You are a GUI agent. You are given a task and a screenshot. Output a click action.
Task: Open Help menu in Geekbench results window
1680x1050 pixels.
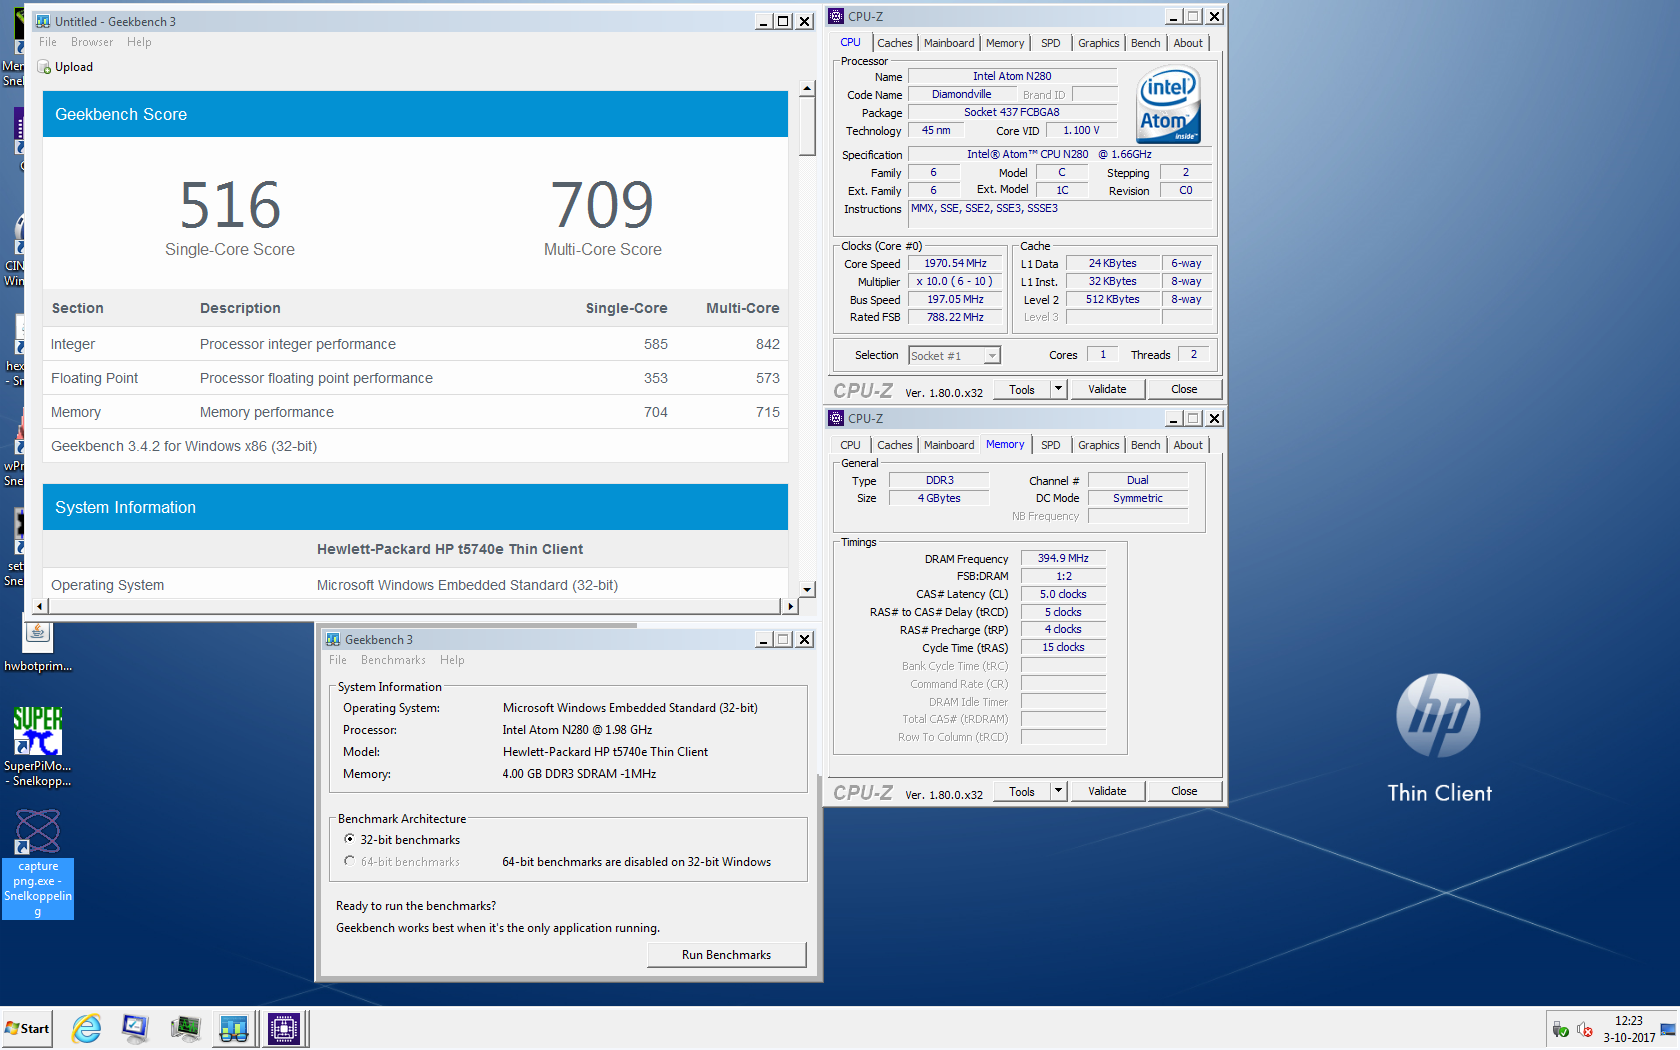139,42
